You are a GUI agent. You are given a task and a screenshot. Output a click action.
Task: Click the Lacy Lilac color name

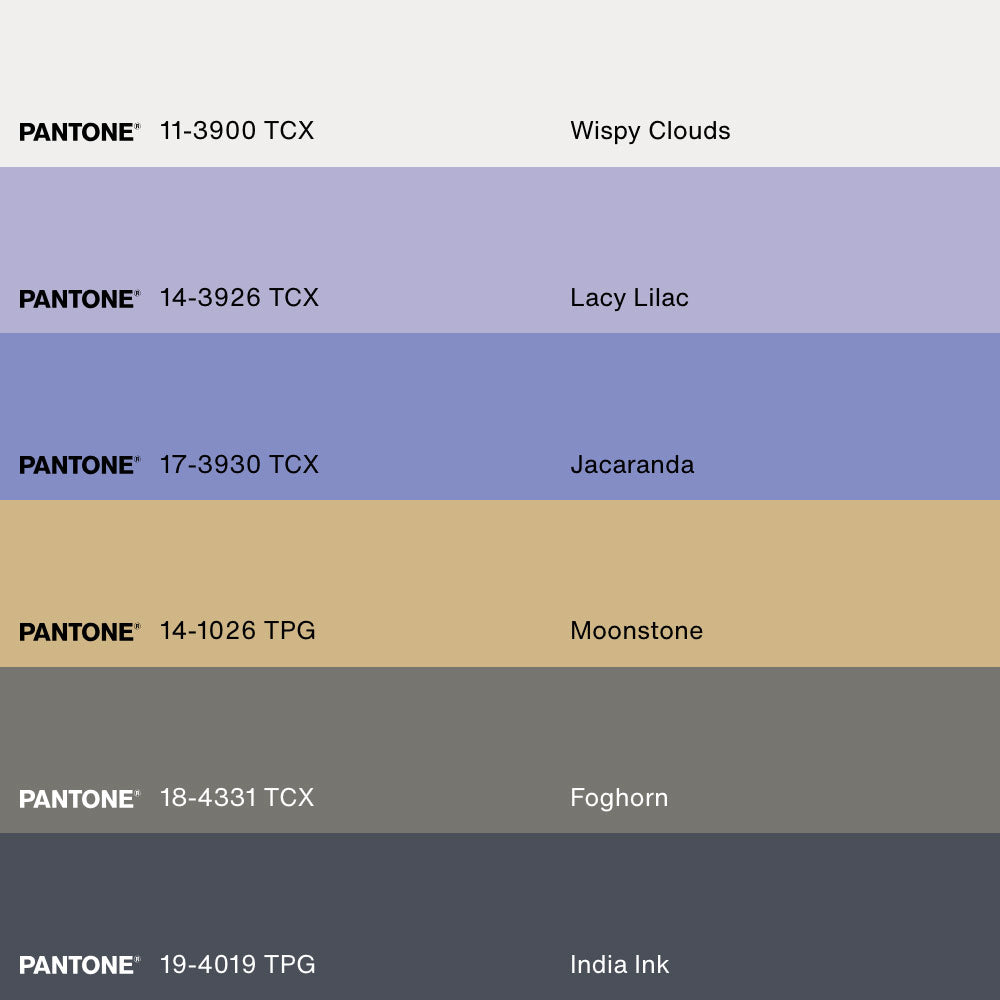pyautogui.click(x=629, y=298)
